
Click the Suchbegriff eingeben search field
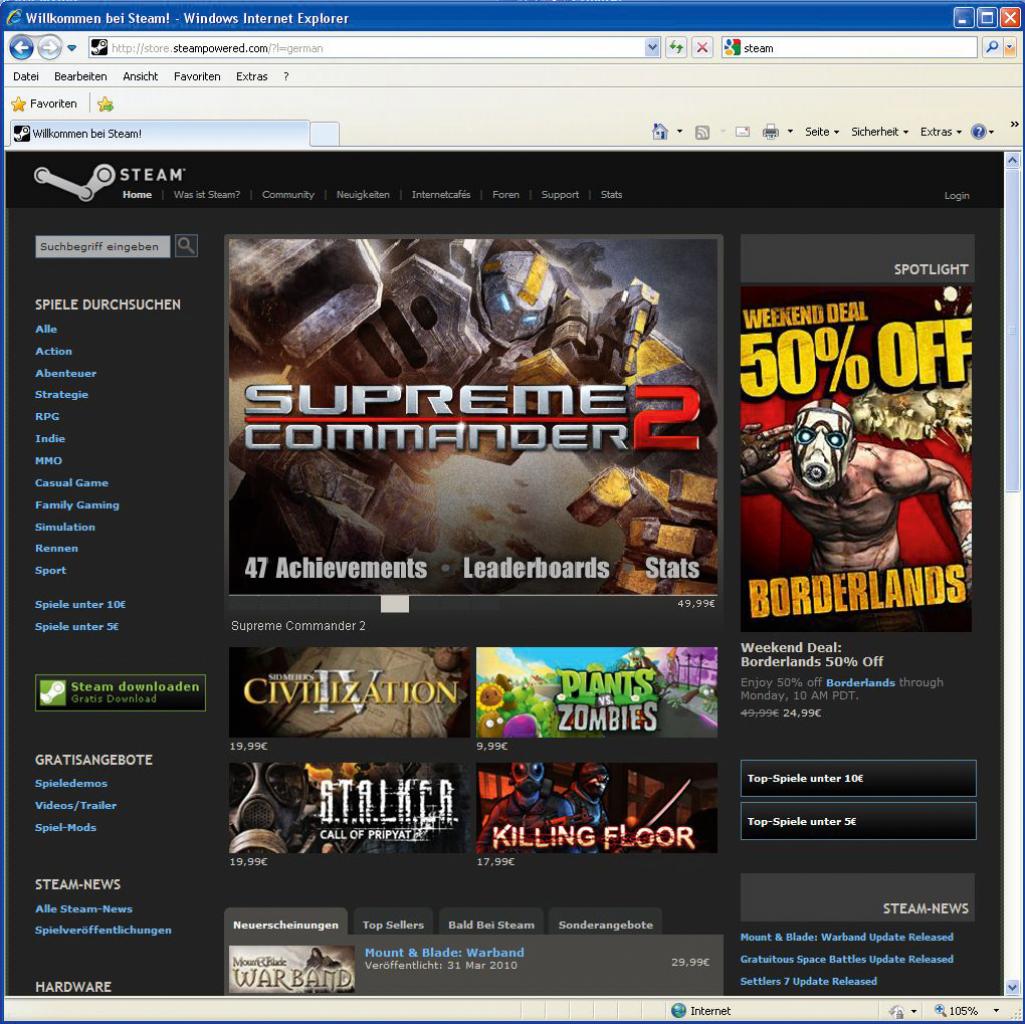103,247
